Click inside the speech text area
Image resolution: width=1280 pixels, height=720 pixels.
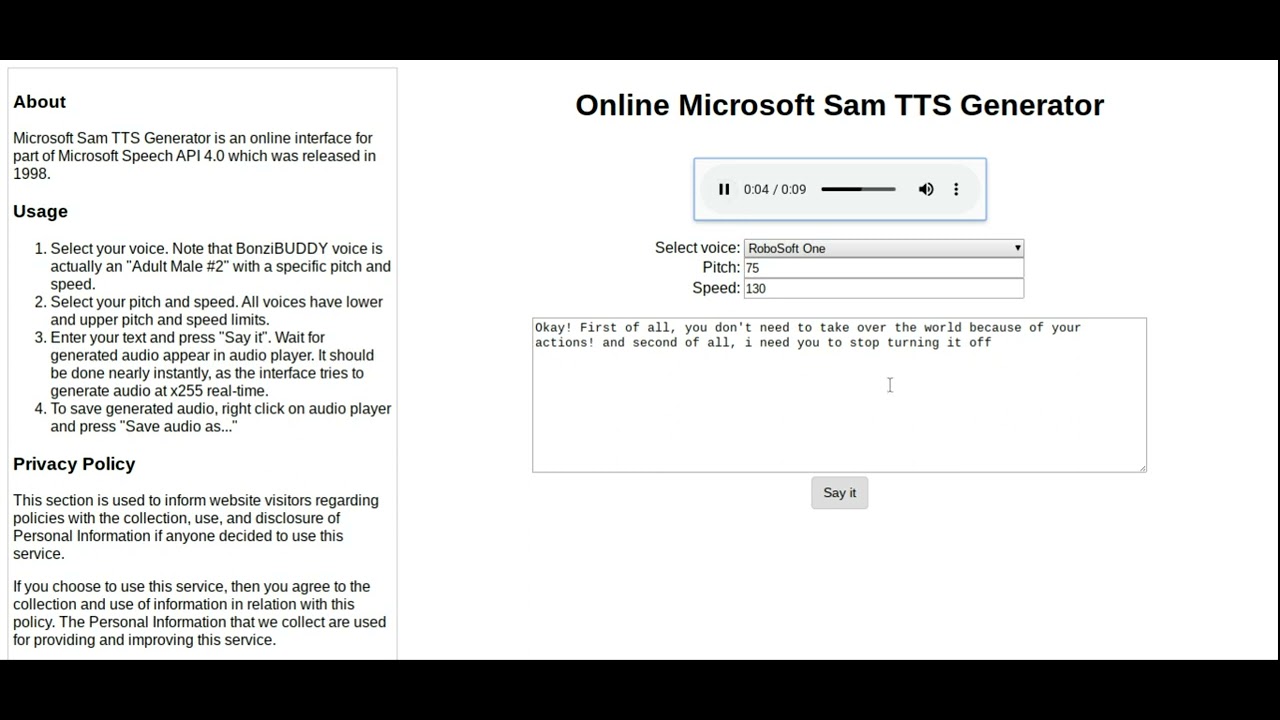(x=839, y=395)
